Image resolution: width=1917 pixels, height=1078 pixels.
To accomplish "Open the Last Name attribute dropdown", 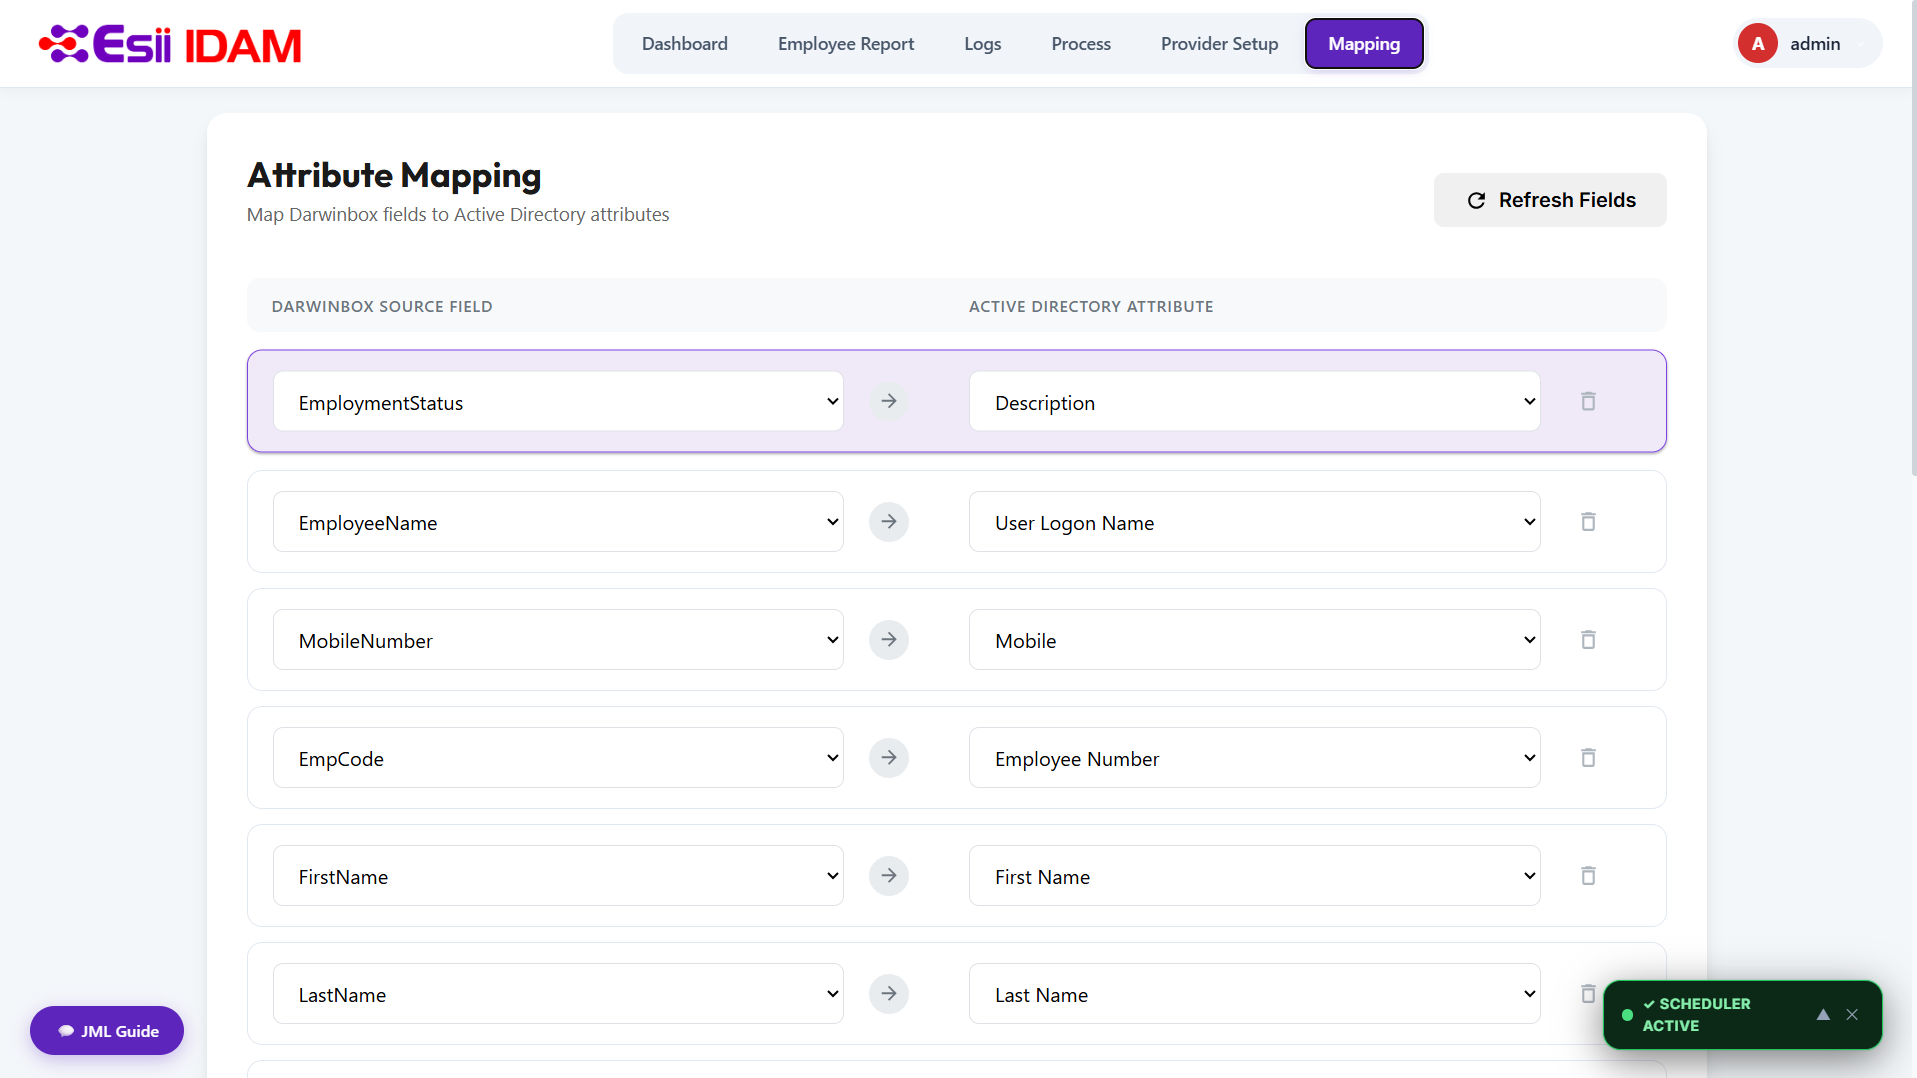I will [1254, 994].
